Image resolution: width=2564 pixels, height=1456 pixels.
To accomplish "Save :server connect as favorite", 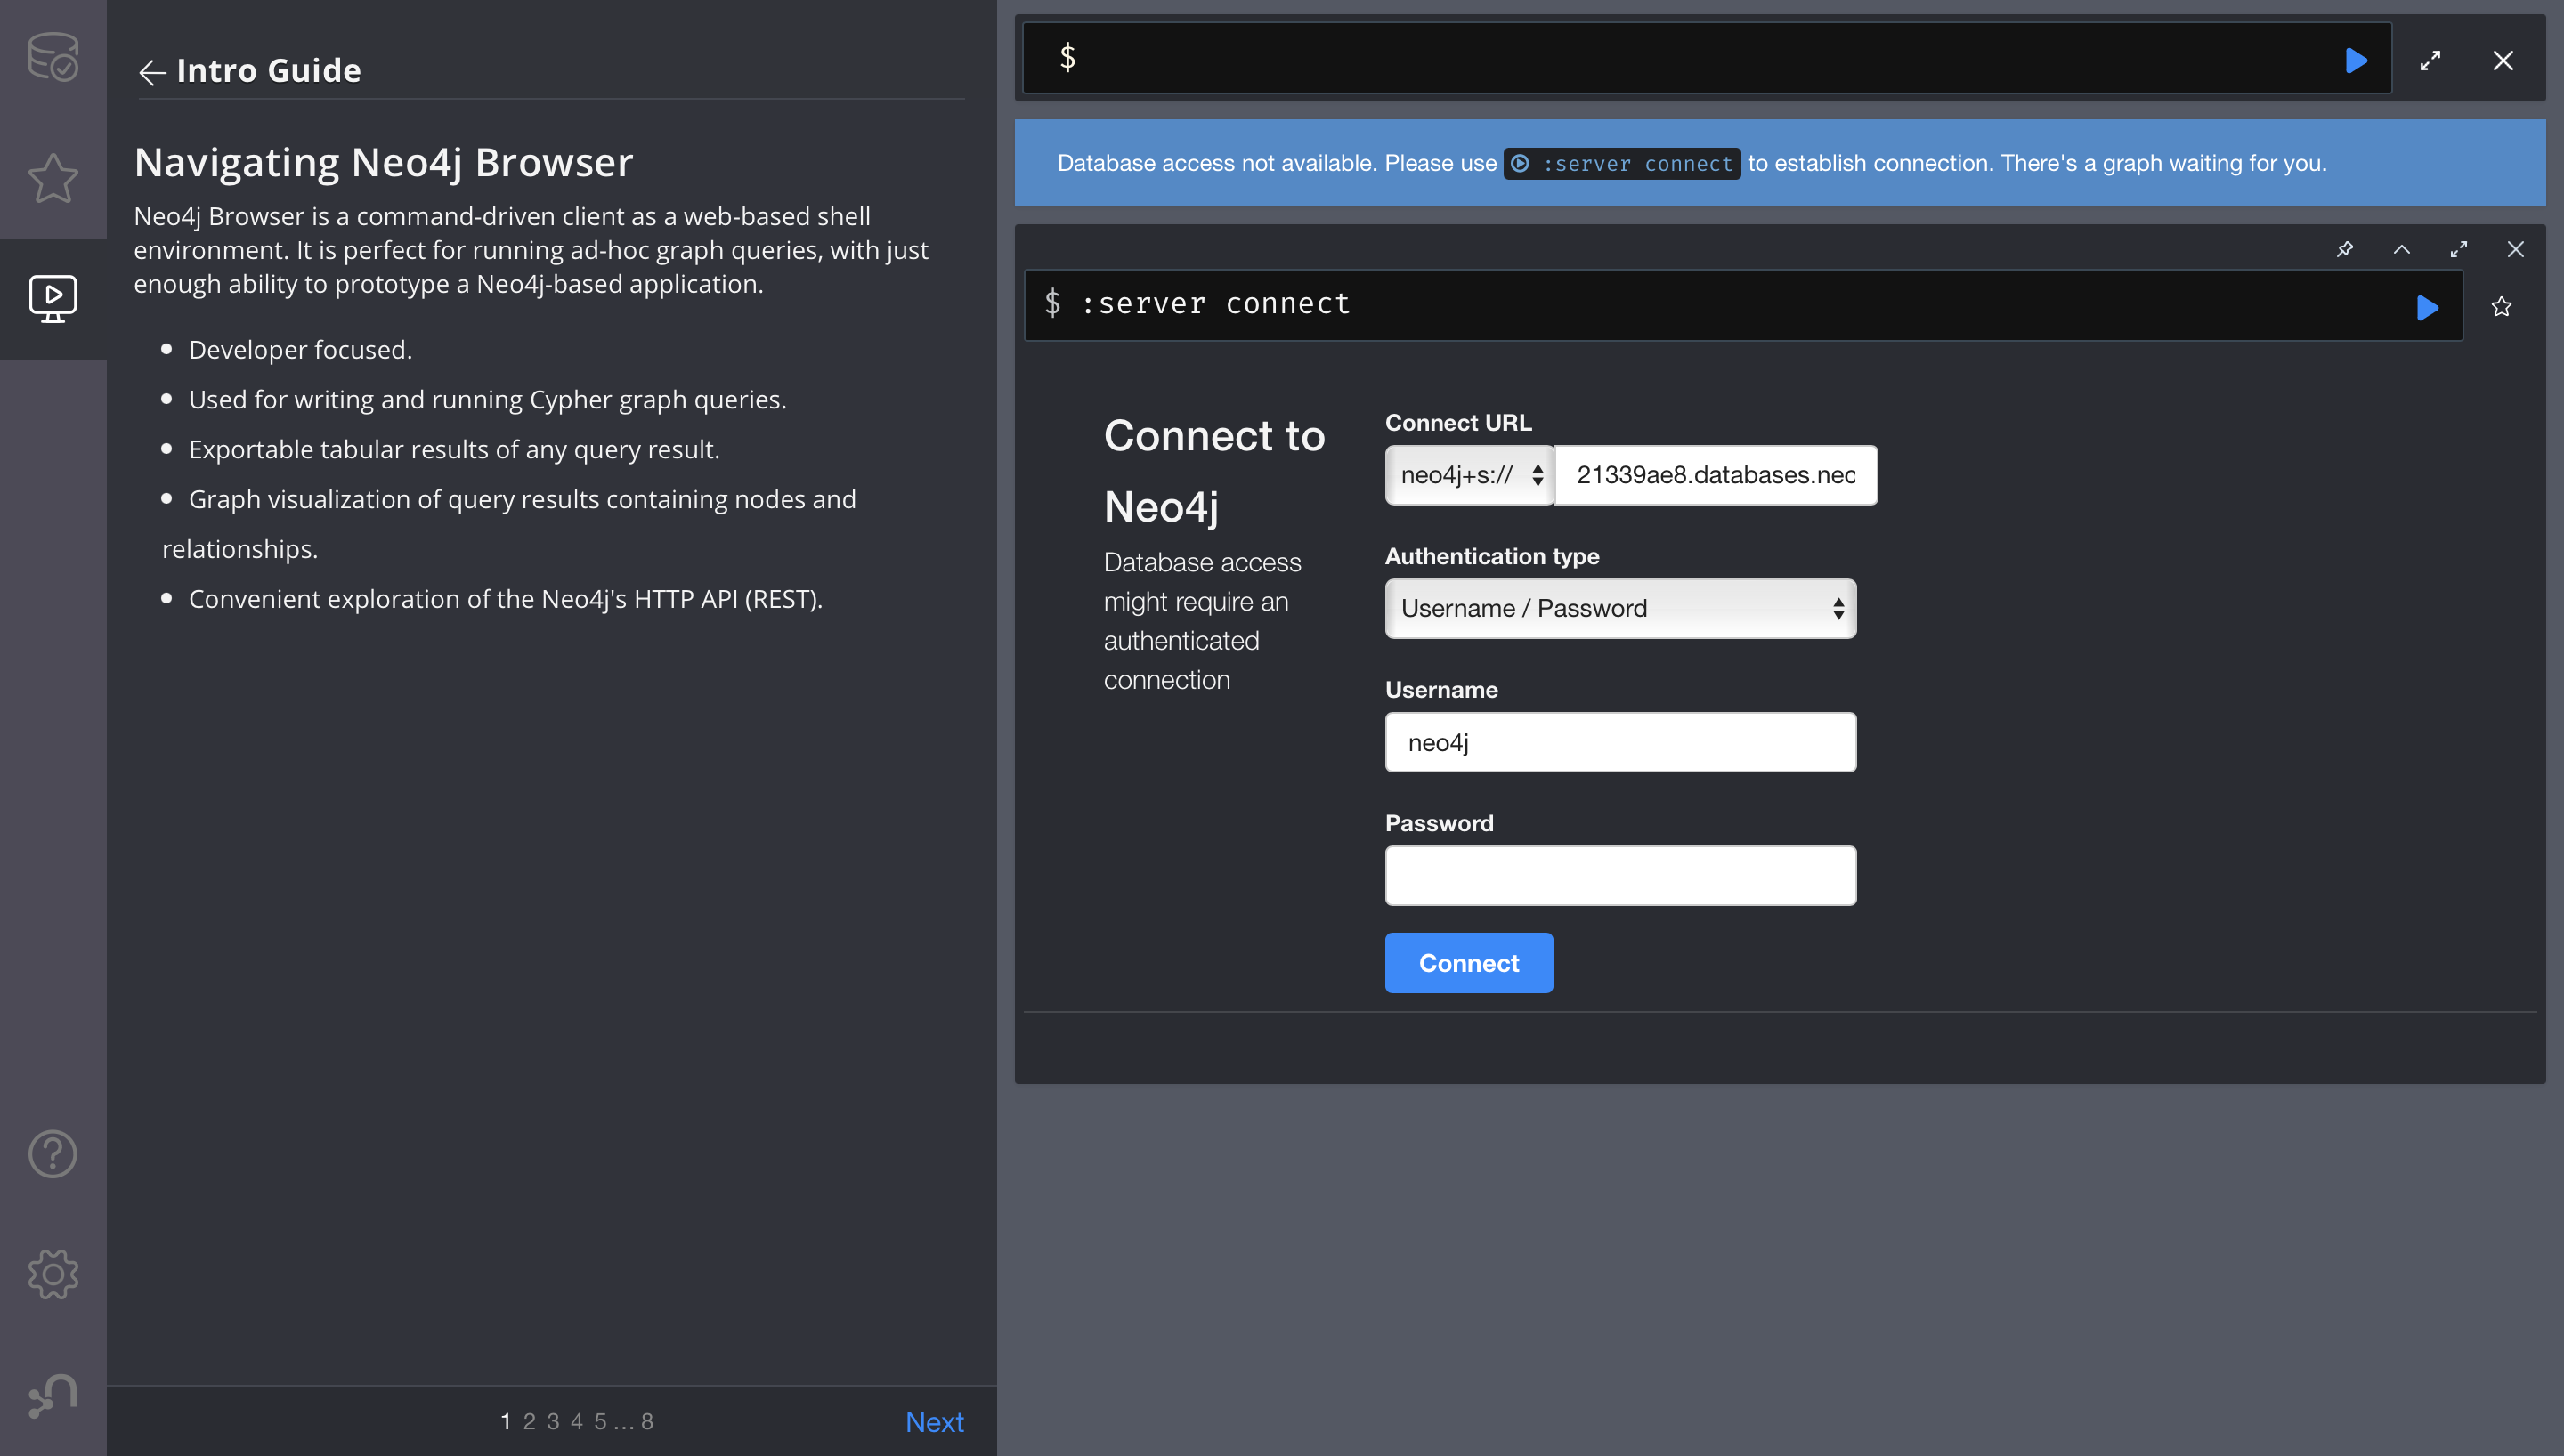I will tap(2502, 307).
